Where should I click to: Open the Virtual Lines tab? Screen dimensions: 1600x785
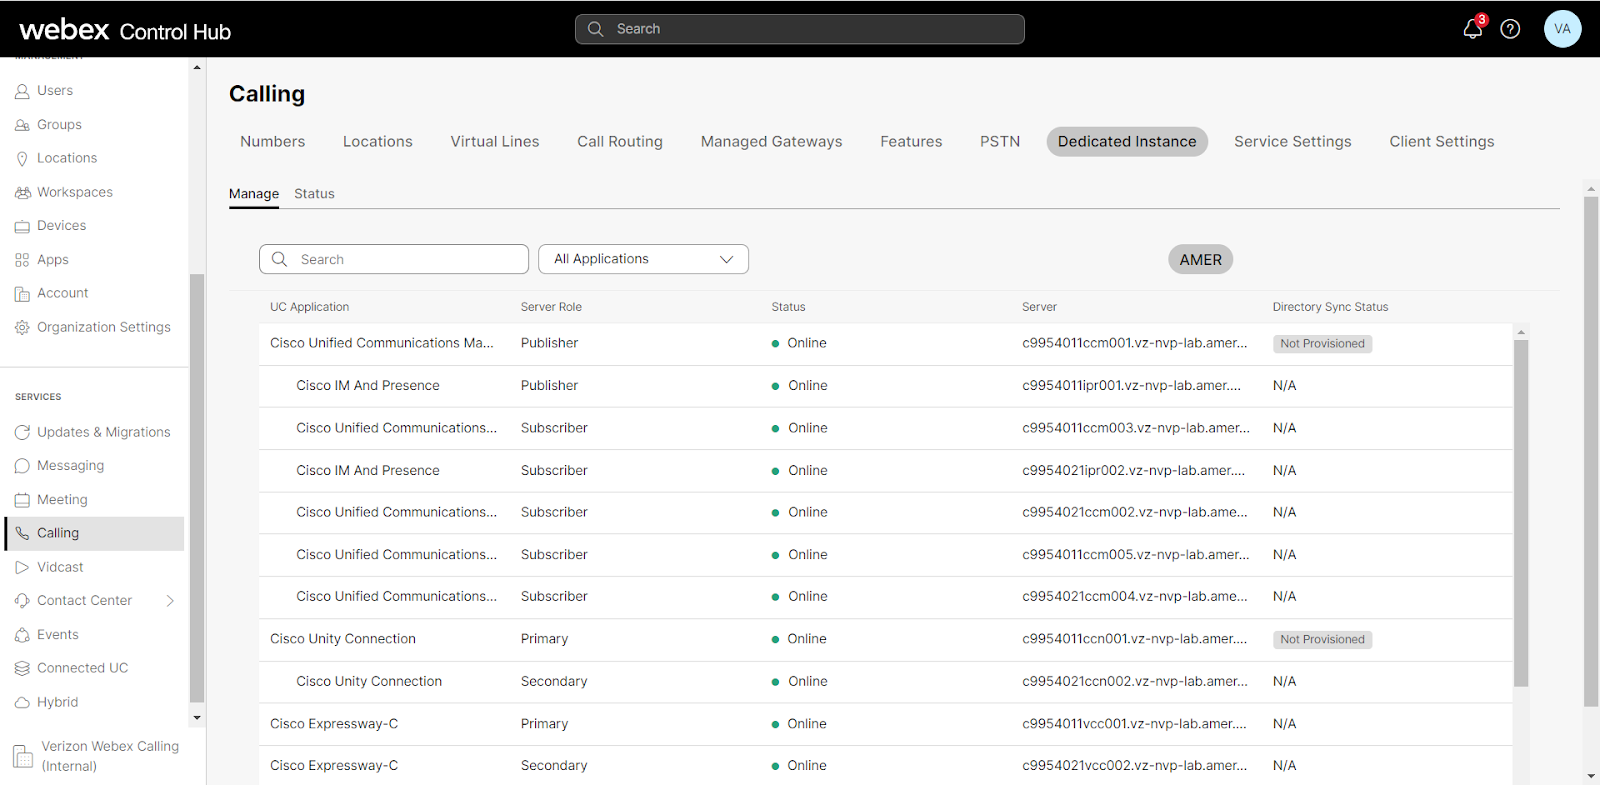(x=494, y=142)
